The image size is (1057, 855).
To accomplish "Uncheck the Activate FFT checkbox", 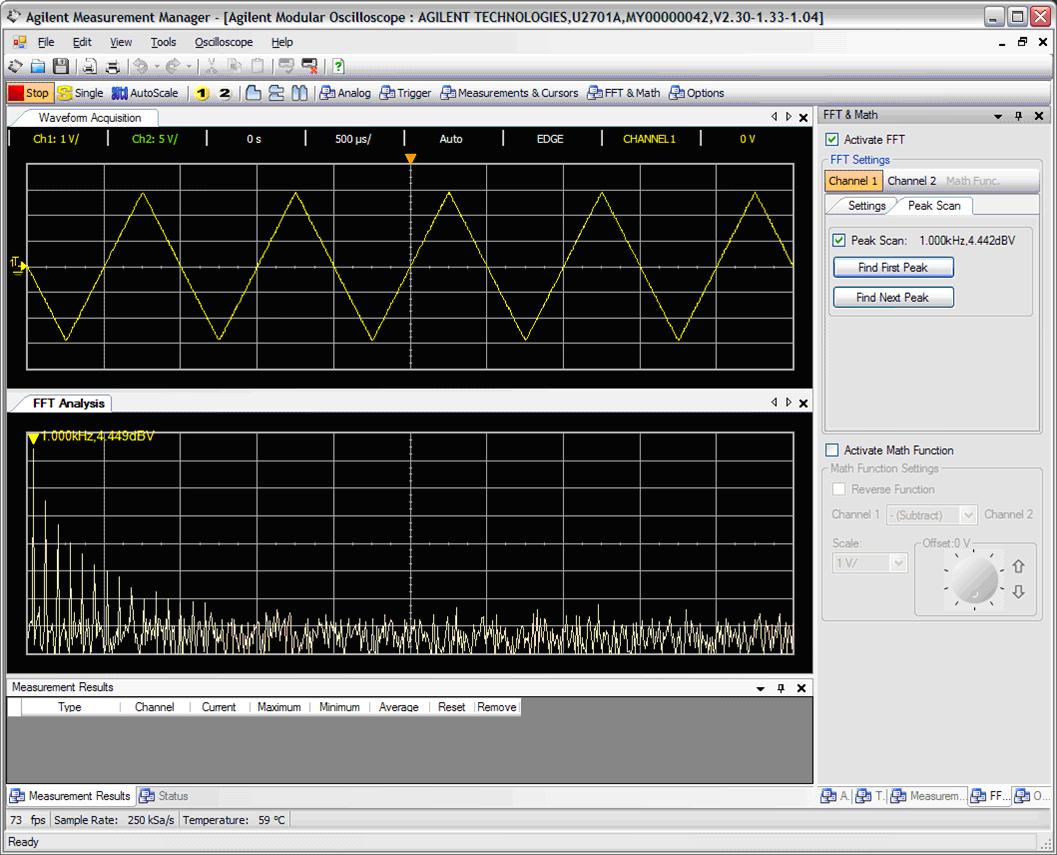I will [832, 140].
